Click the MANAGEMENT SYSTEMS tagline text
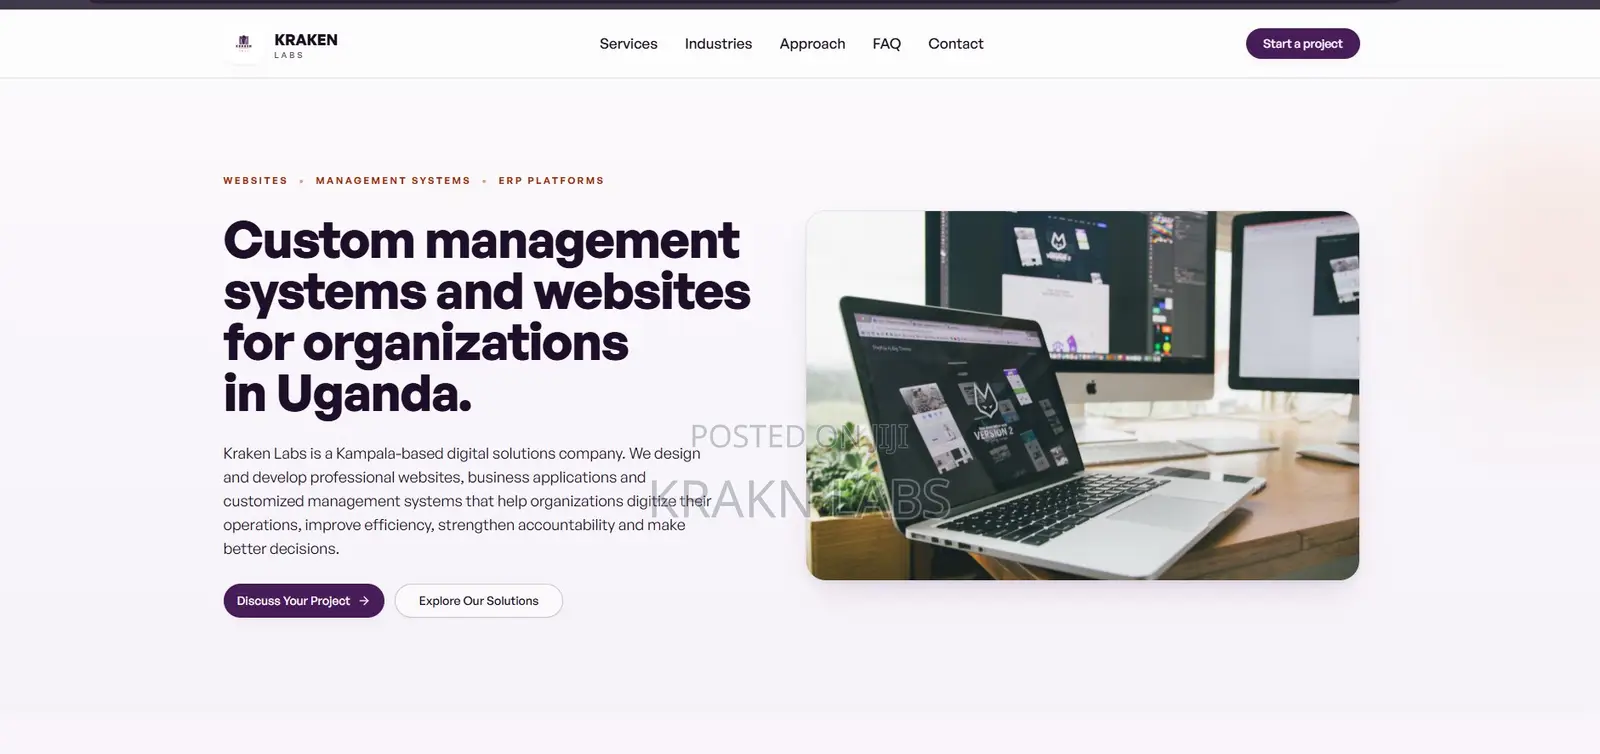Viewport: 1600px width, 754px height. click(393, 181)
